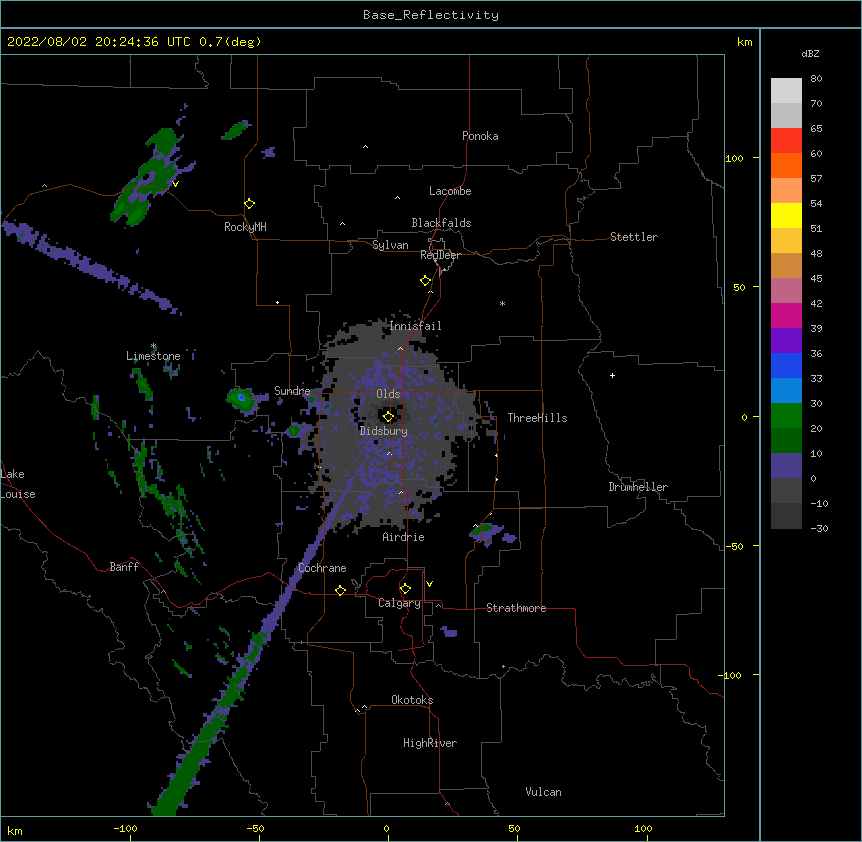Click the RedDeer city label
This screenshot has height=842, width=862.
[440, 255]
